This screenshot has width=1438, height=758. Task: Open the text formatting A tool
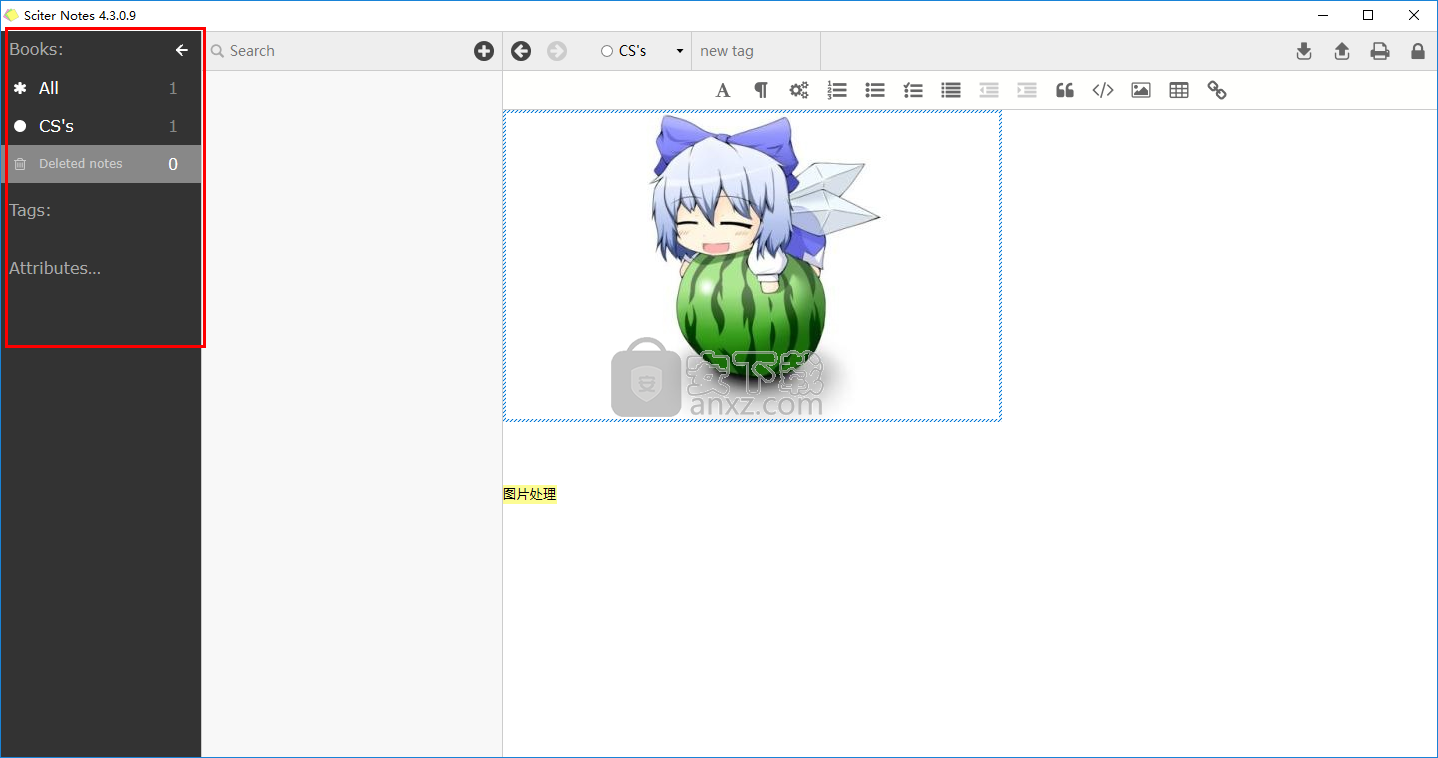pos(723,90)
